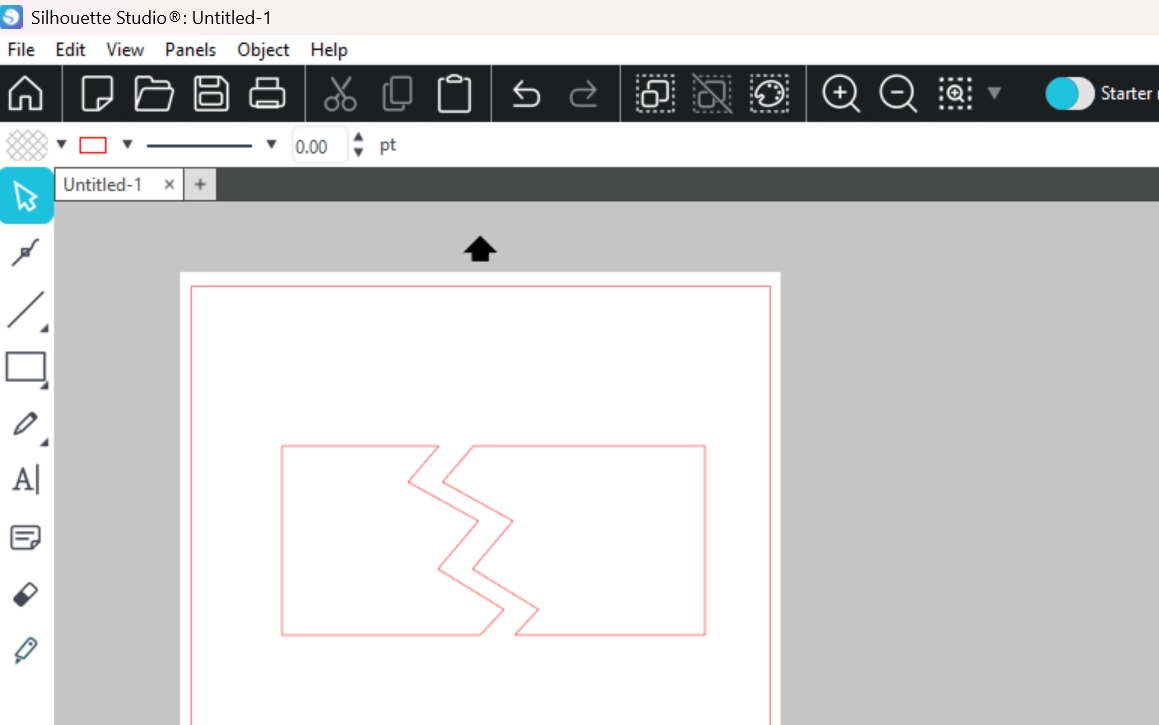This screenshot has width=1159, height=725.
Task: Expand the fill pattern dropdown arrow
Action: pos(62,145)
